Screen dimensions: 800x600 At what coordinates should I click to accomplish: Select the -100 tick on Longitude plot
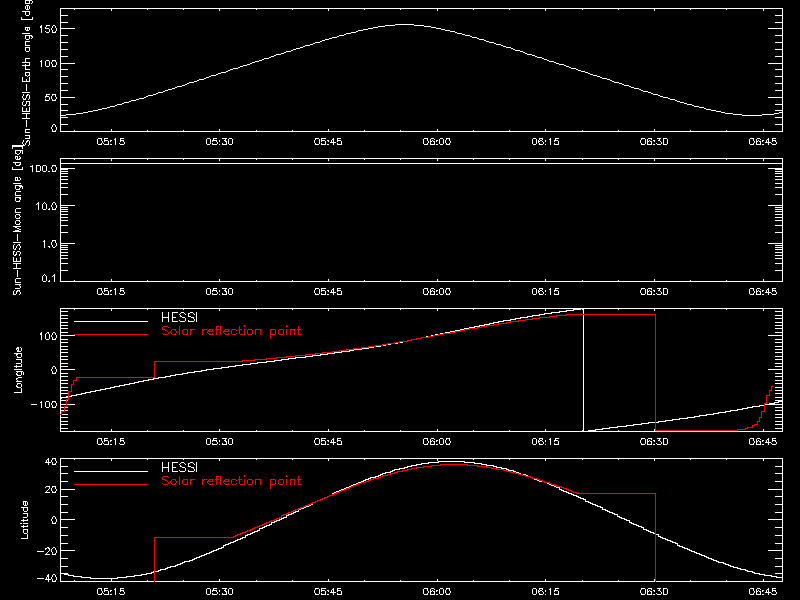point(44,404)
